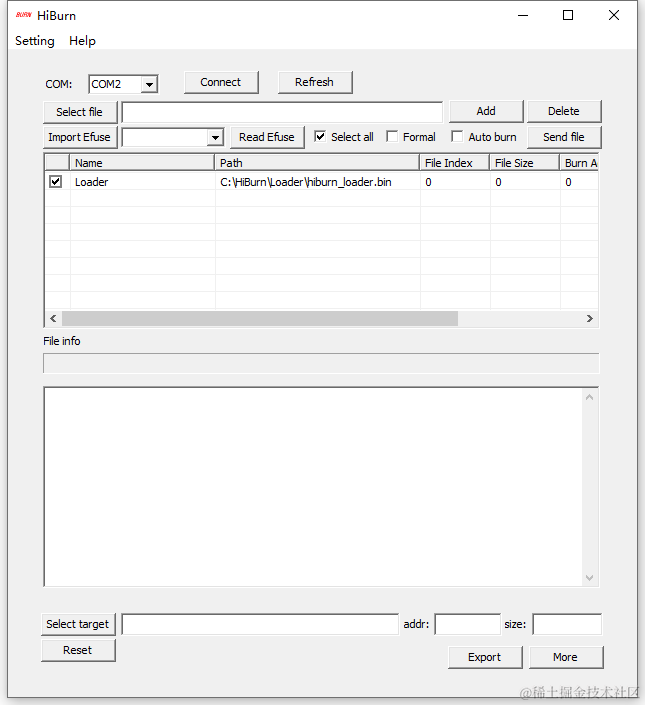Click the Reset button
The height and width of the screenshot is (705, 645).
click(x=78, y=651)
